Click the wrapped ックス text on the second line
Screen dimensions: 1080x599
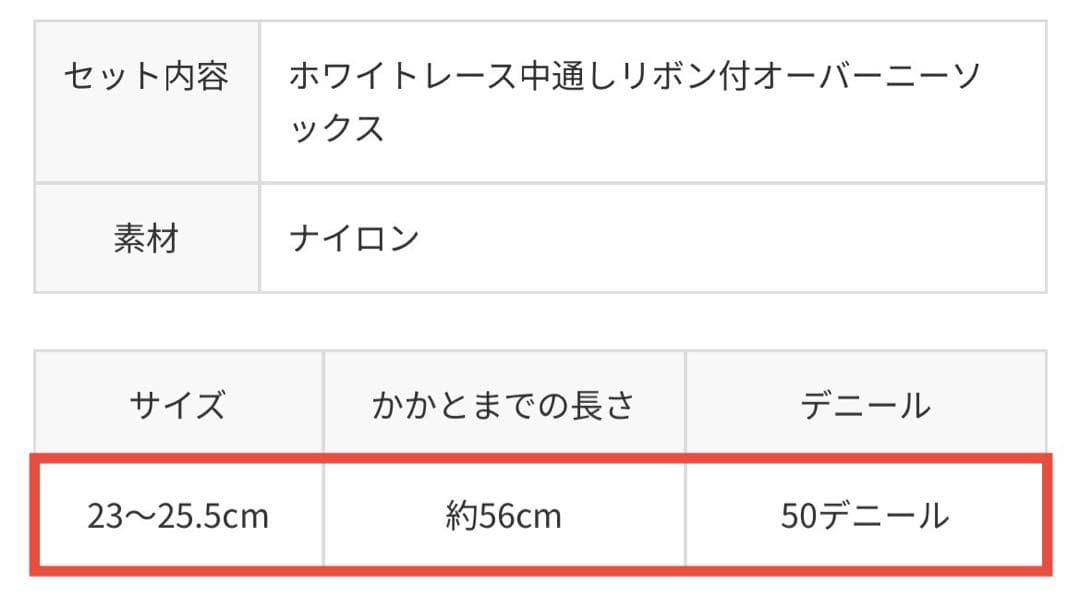point(337,129)
